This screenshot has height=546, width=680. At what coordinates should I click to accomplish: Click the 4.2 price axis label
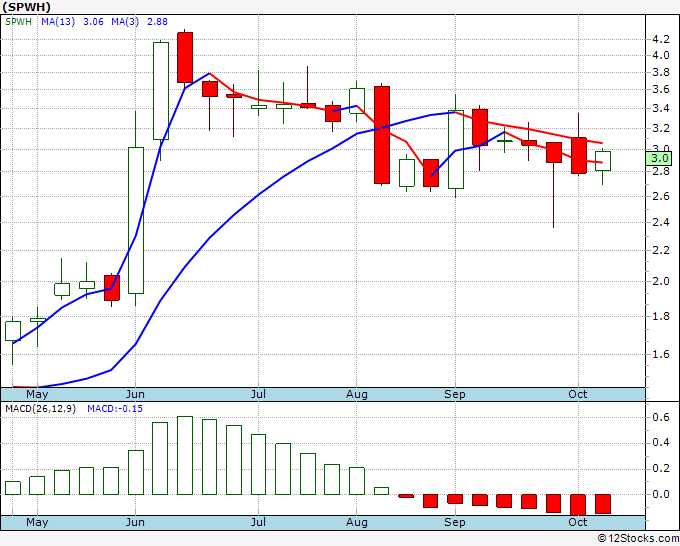tap(660, 39)
